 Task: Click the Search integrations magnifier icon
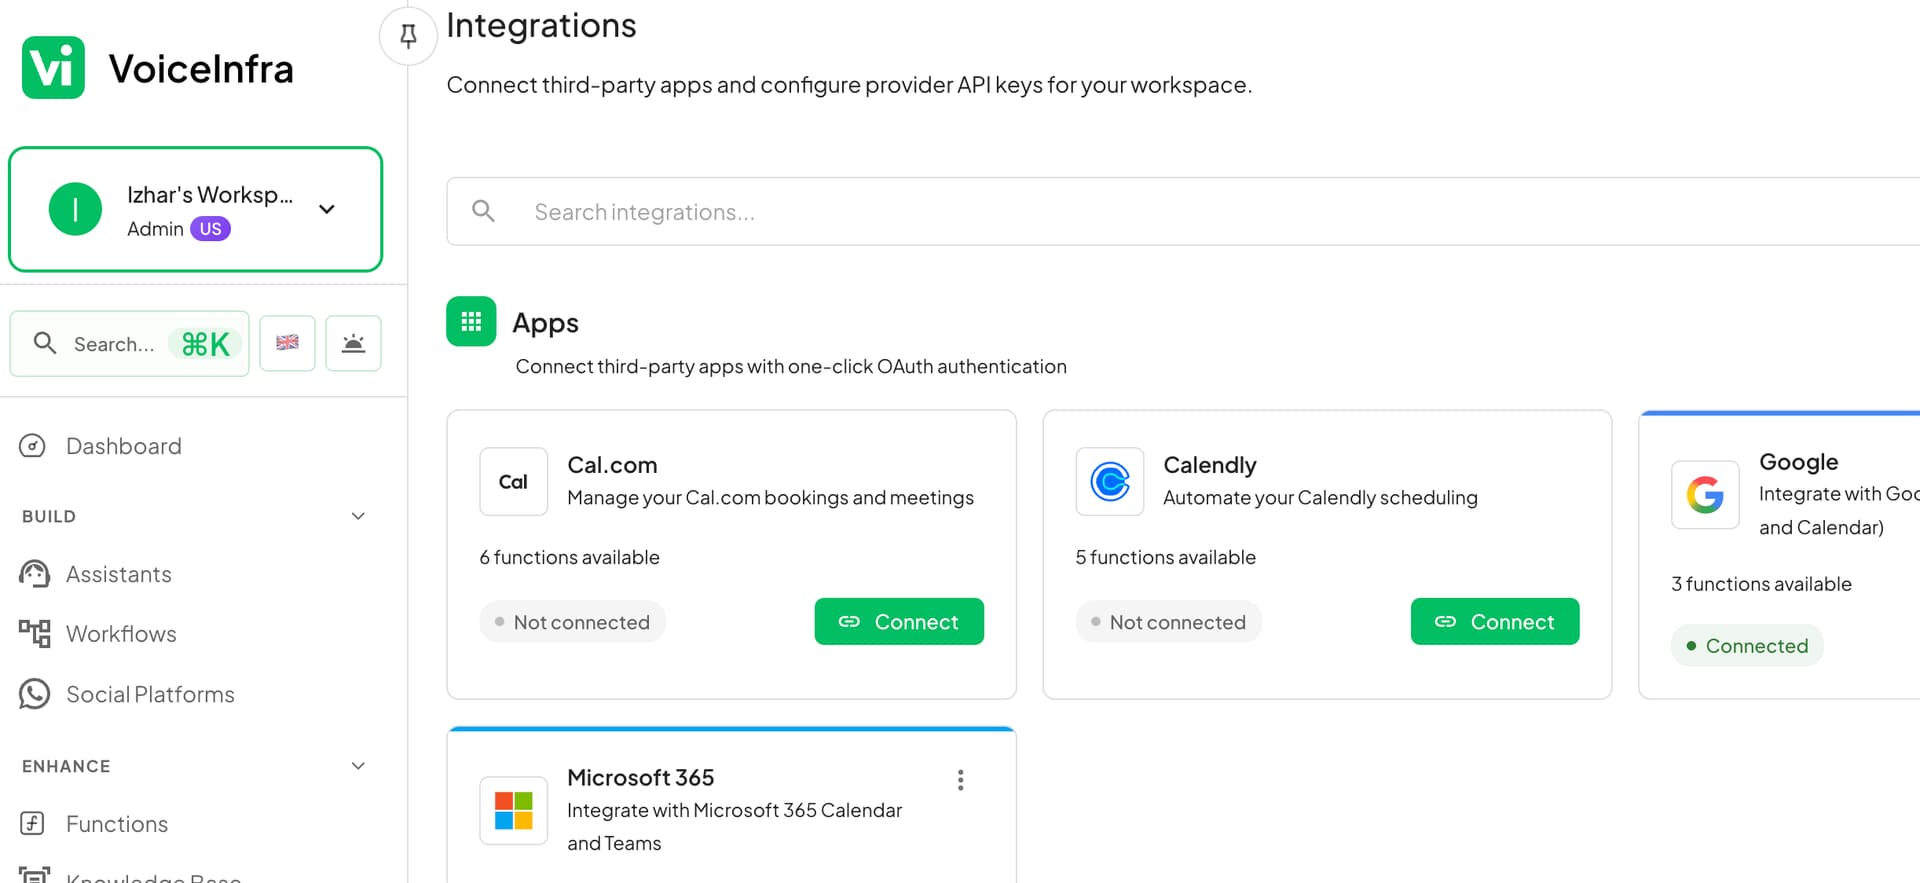point(483,211)
